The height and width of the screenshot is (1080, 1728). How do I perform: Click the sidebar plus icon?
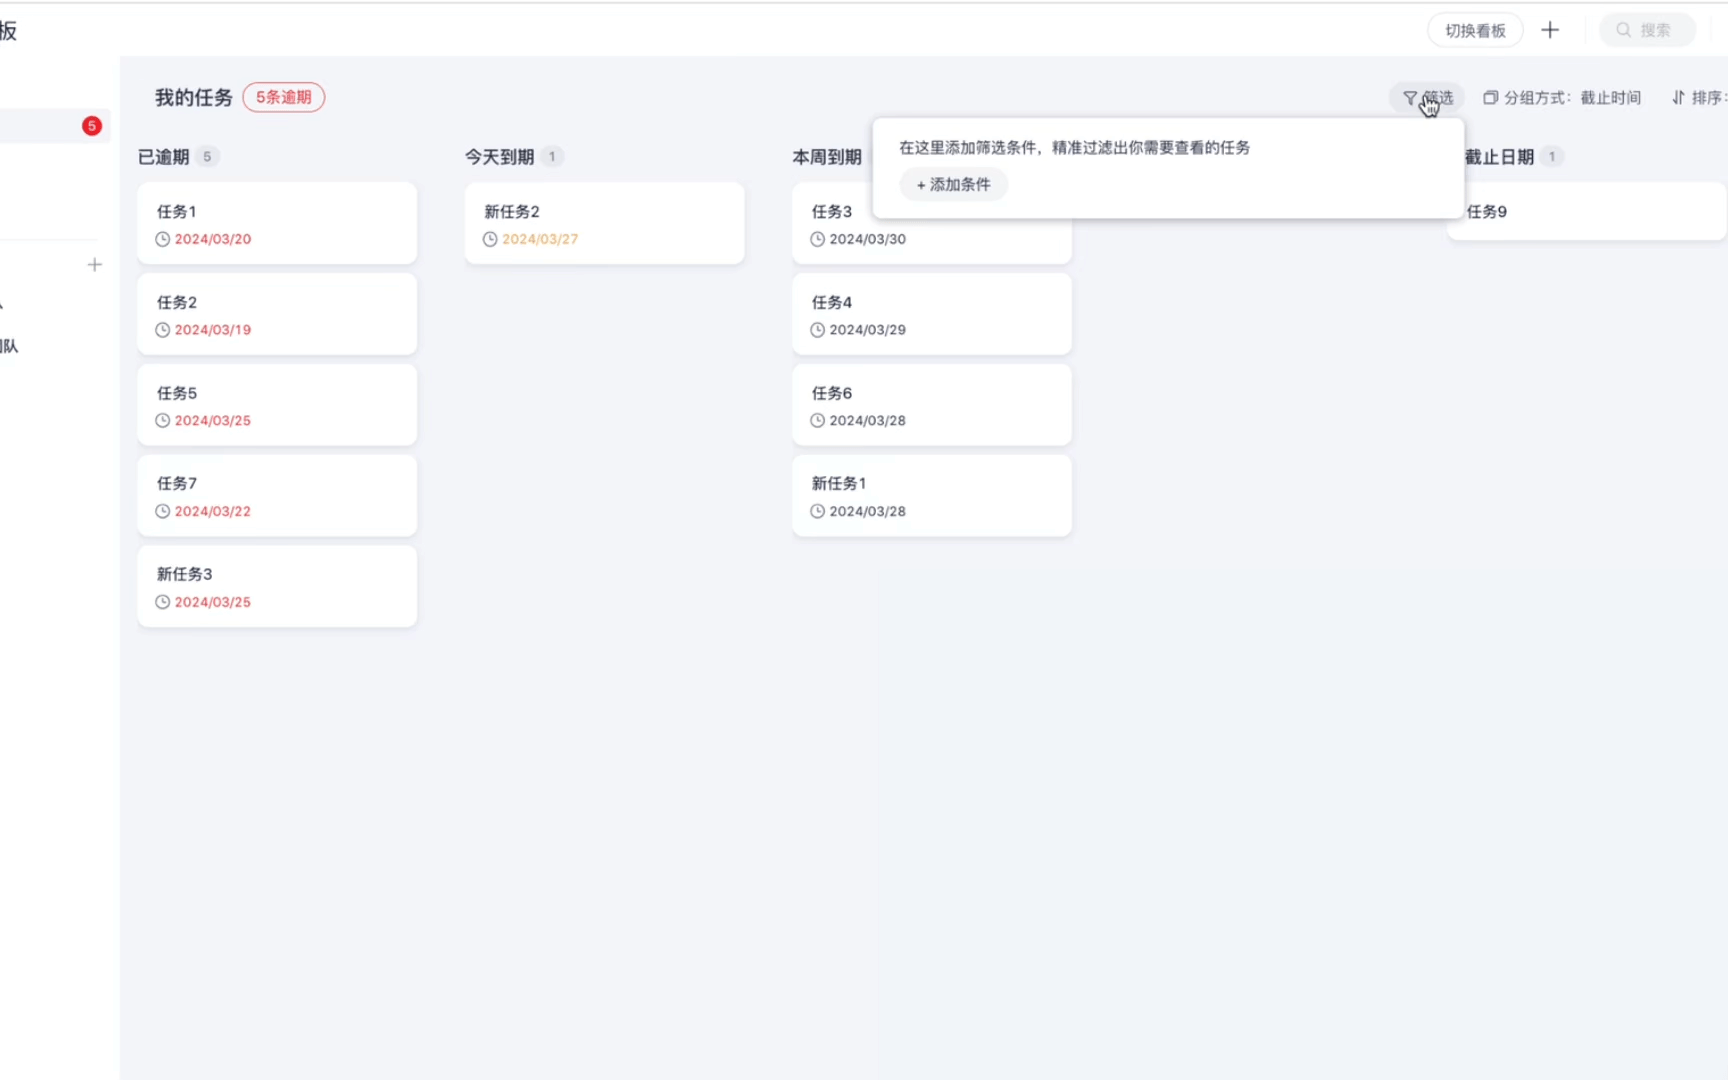95,265
